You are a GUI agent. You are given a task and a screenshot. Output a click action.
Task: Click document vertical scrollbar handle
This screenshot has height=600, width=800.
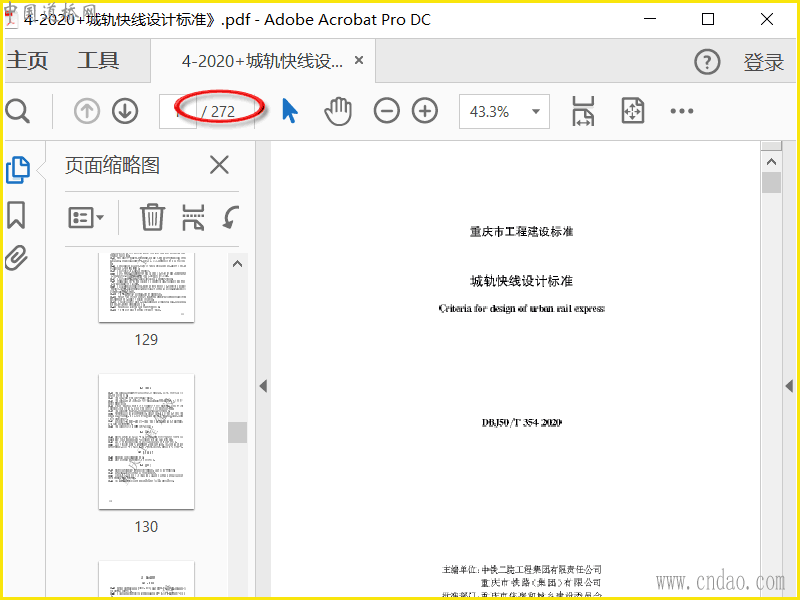point(771,183)
